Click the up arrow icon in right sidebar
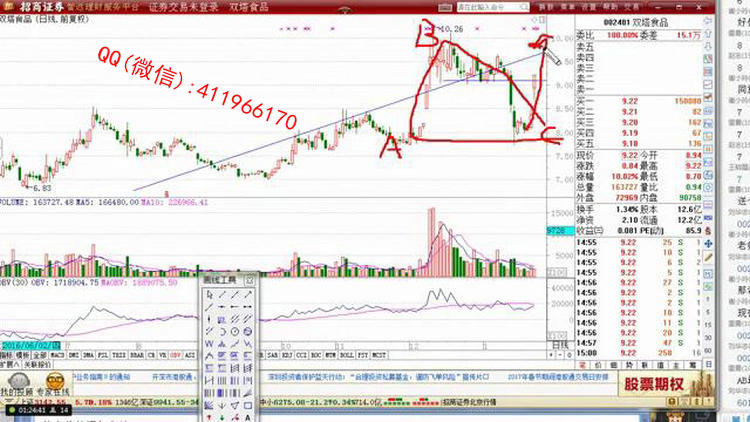This screenshot has height=422, width=750. click(708, 34)
